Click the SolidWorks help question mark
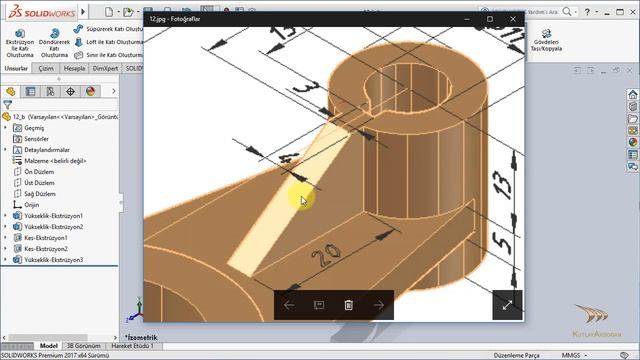Screen dimensions: 640x360 (587, 12)
